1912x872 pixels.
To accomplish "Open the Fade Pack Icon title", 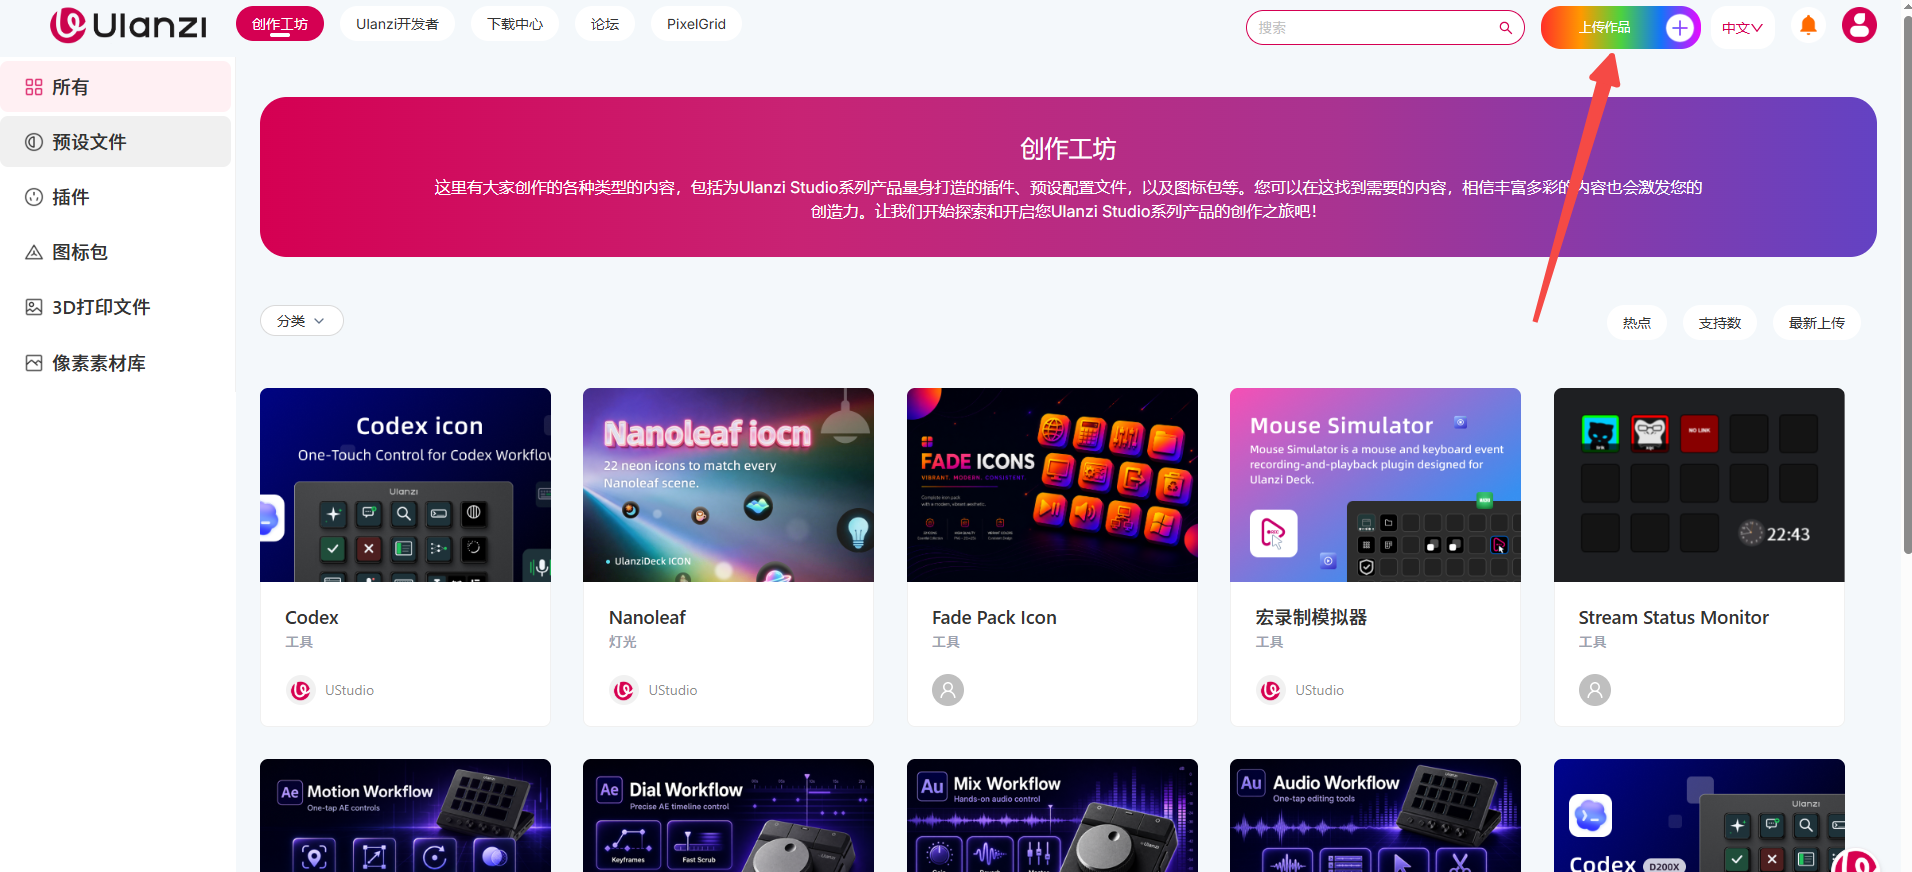I will coord(994,618).
